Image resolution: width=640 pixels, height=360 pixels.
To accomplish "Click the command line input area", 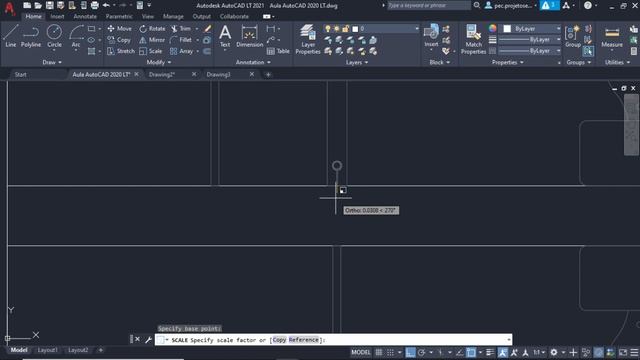I will 333,340.
